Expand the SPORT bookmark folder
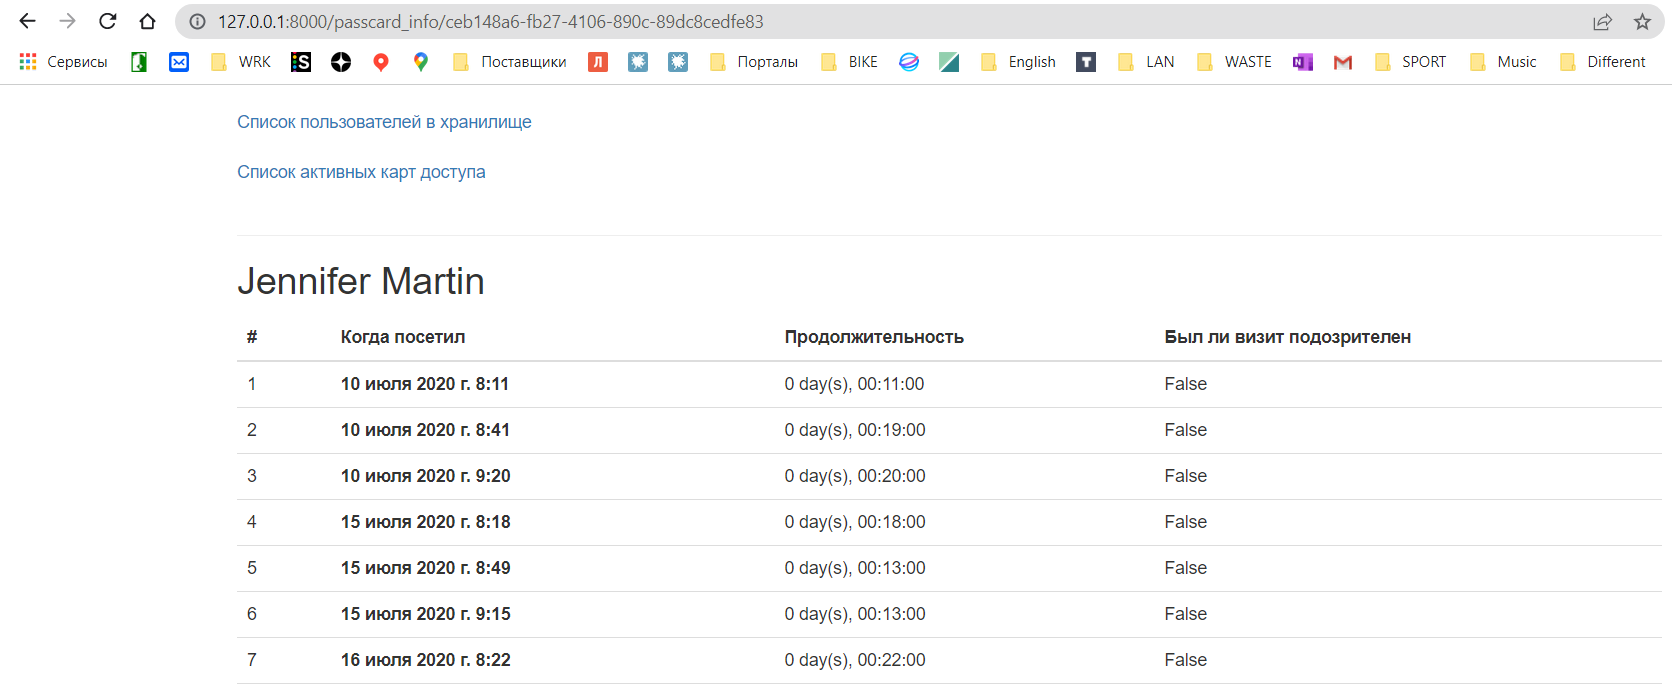This screenshot has width=1672, height=685. coord(1411,62)
